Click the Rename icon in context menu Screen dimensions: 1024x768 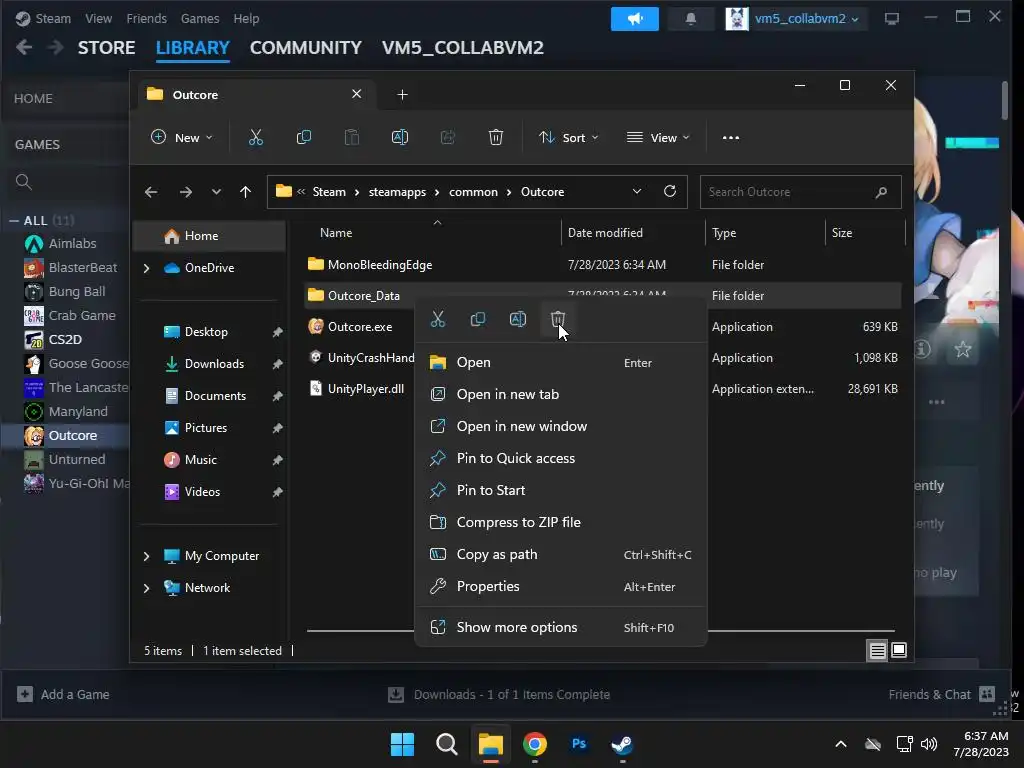(x=517, y=319)
